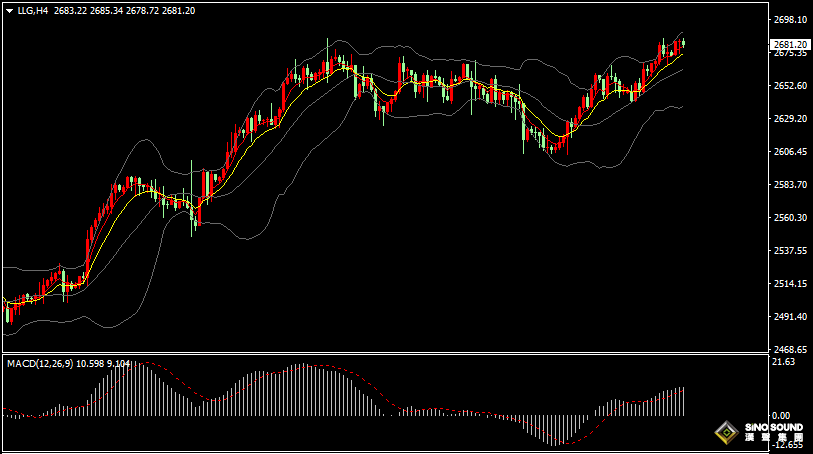This screenshot has height=454, width=813.
Task: Click the 21.63 MACD scale label
Action: [784, 362]
